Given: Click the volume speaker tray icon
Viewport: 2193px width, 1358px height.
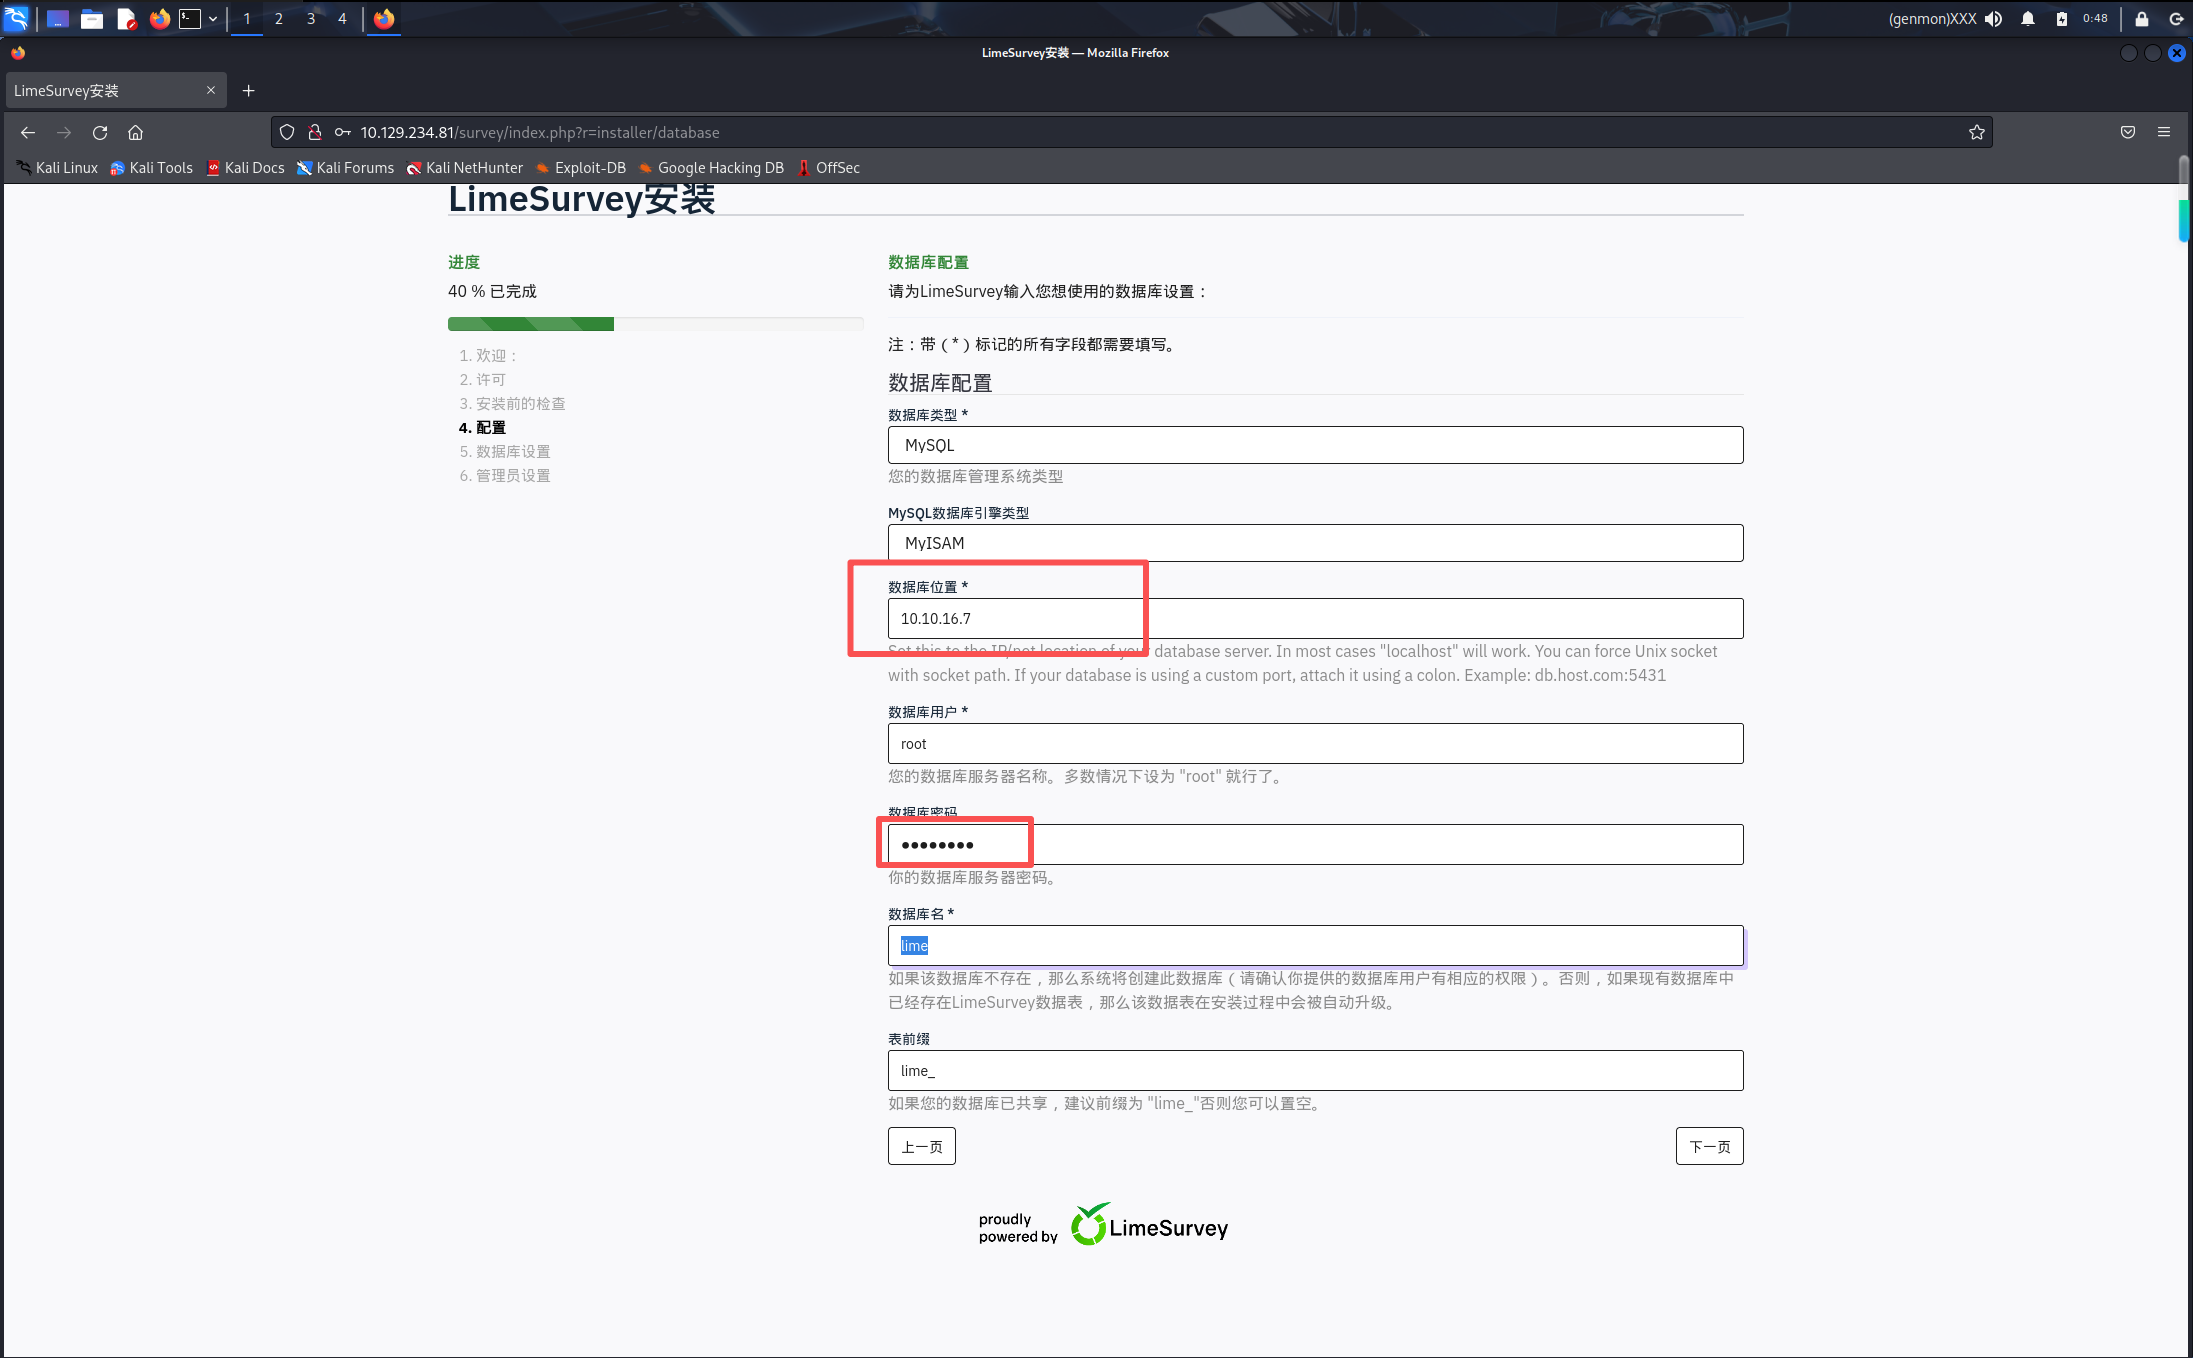Looking at the screenshot, I should point(1994,19).
